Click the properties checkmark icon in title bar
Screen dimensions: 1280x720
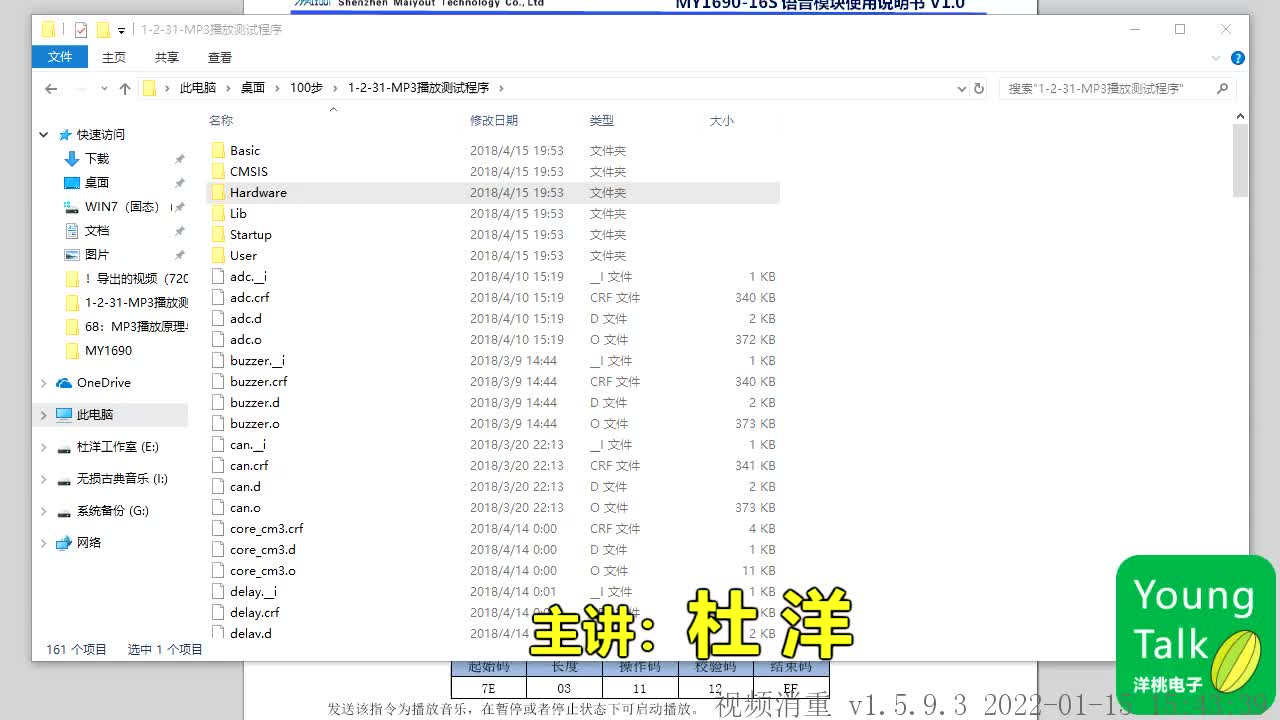(81, 30)
